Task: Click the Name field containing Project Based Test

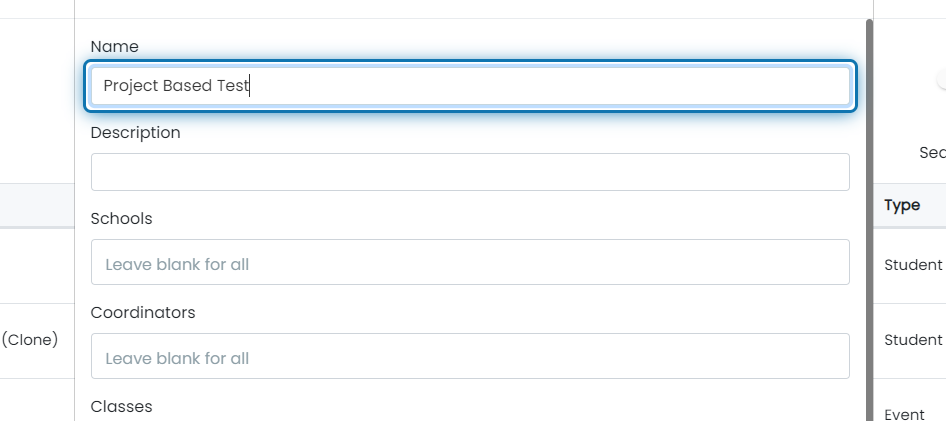Action: (470, 86)
